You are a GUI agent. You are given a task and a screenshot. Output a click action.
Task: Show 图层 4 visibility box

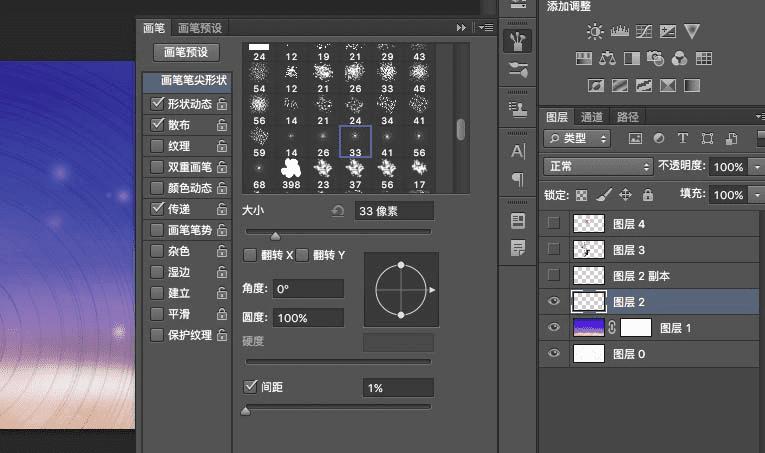[x=554, y=223]
